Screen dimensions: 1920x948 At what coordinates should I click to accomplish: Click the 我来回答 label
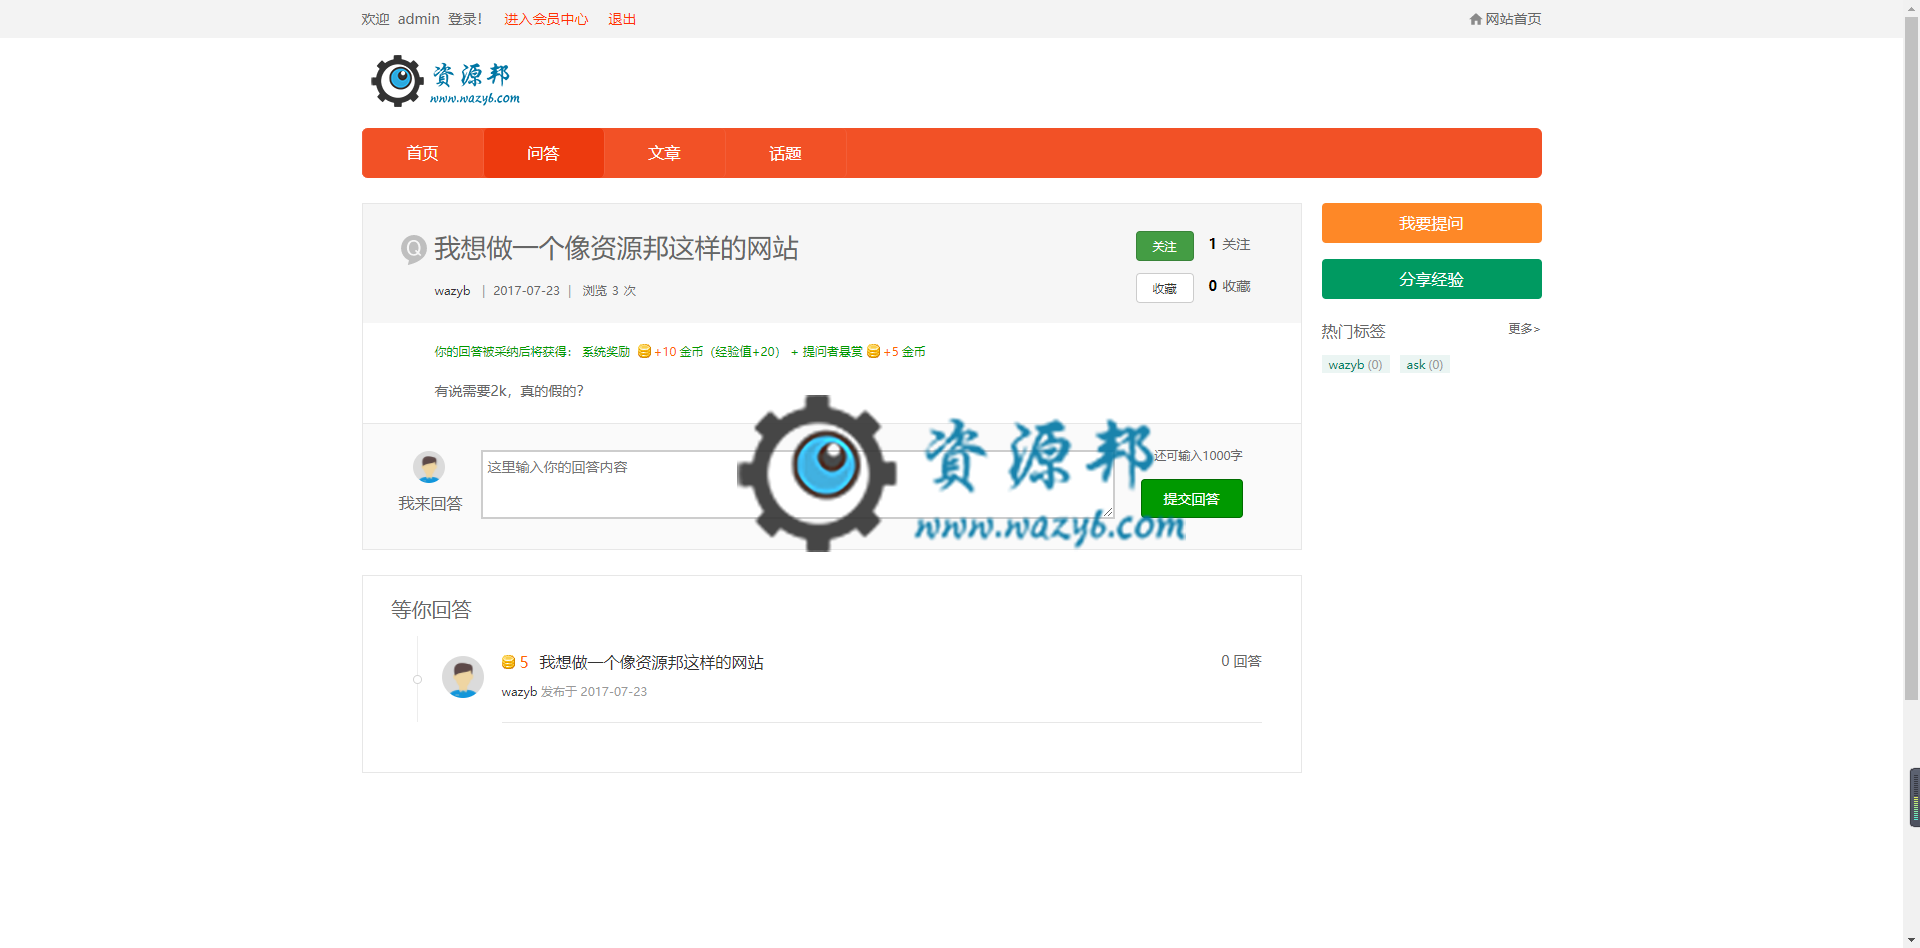tap(430, 503)
